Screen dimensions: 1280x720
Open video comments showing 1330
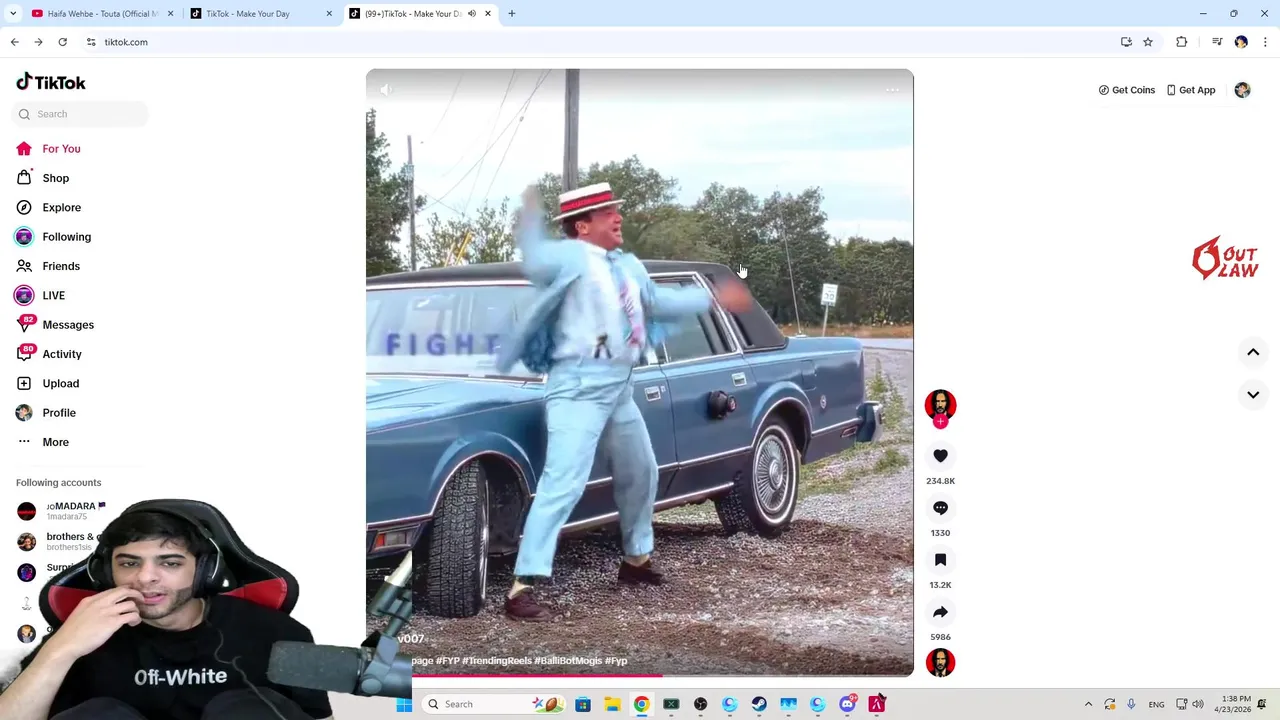(x=940, y=508)
